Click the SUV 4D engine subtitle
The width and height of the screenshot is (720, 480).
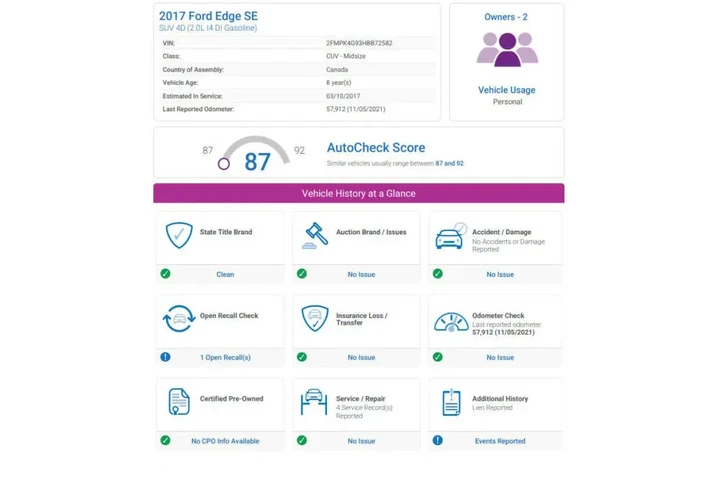pyautogui.click(x=208, y=28)
